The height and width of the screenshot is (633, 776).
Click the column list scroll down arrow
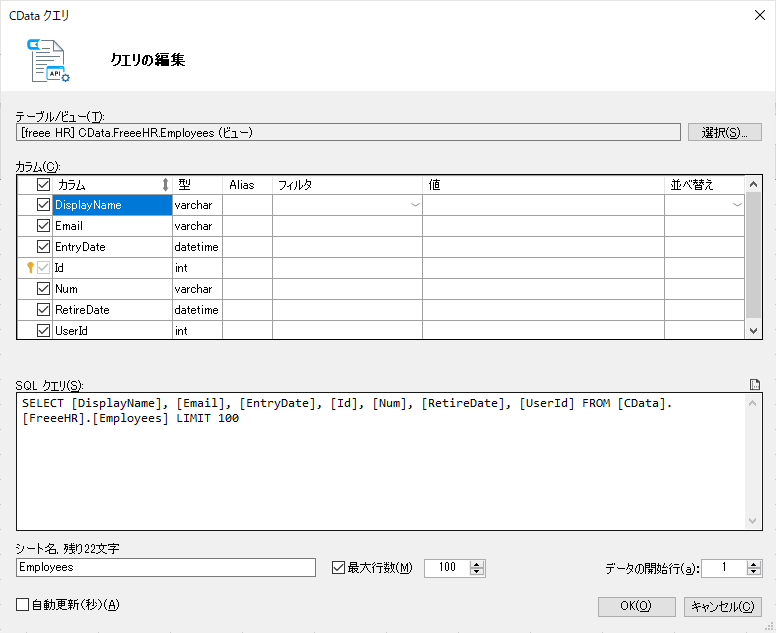pos(753,331)
